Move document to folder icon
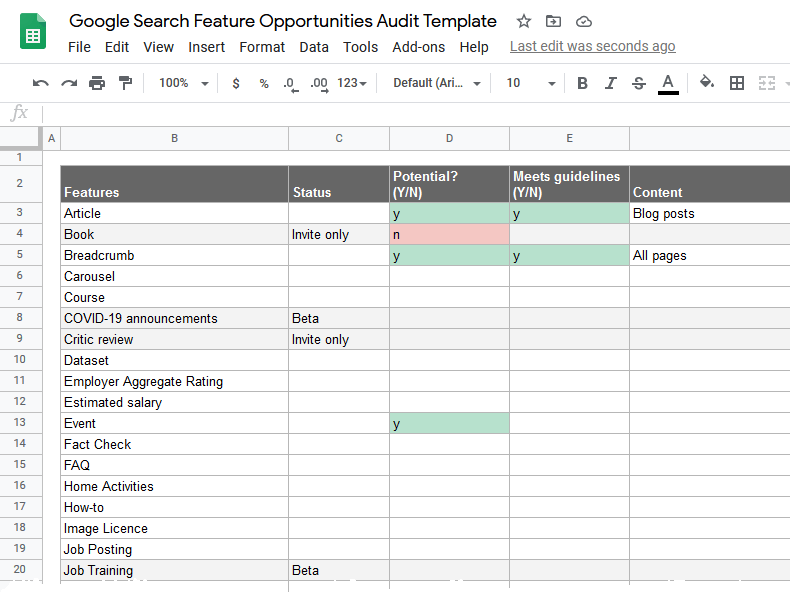This screenshot has width=790, height=605. click(553, 21)
